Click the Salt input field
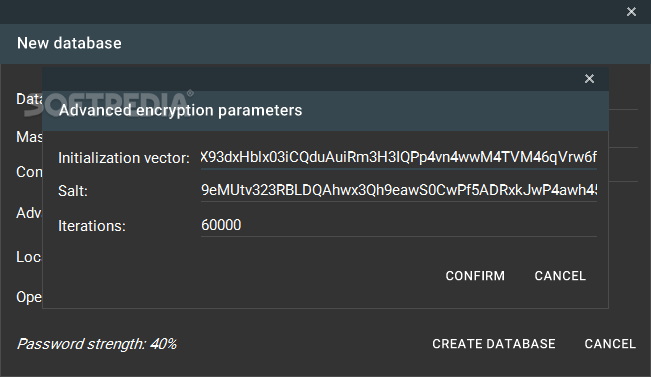 (399, 191)
